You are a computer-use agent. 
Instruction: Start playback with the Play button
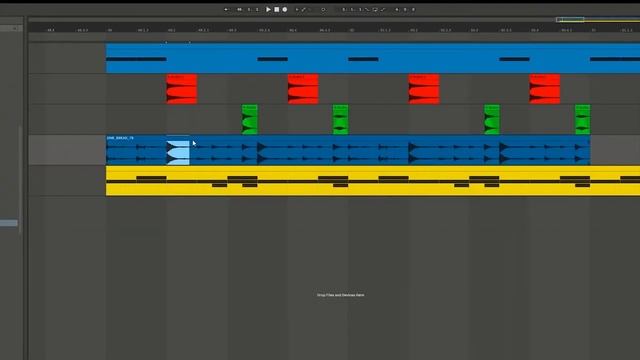pos(268,9)
